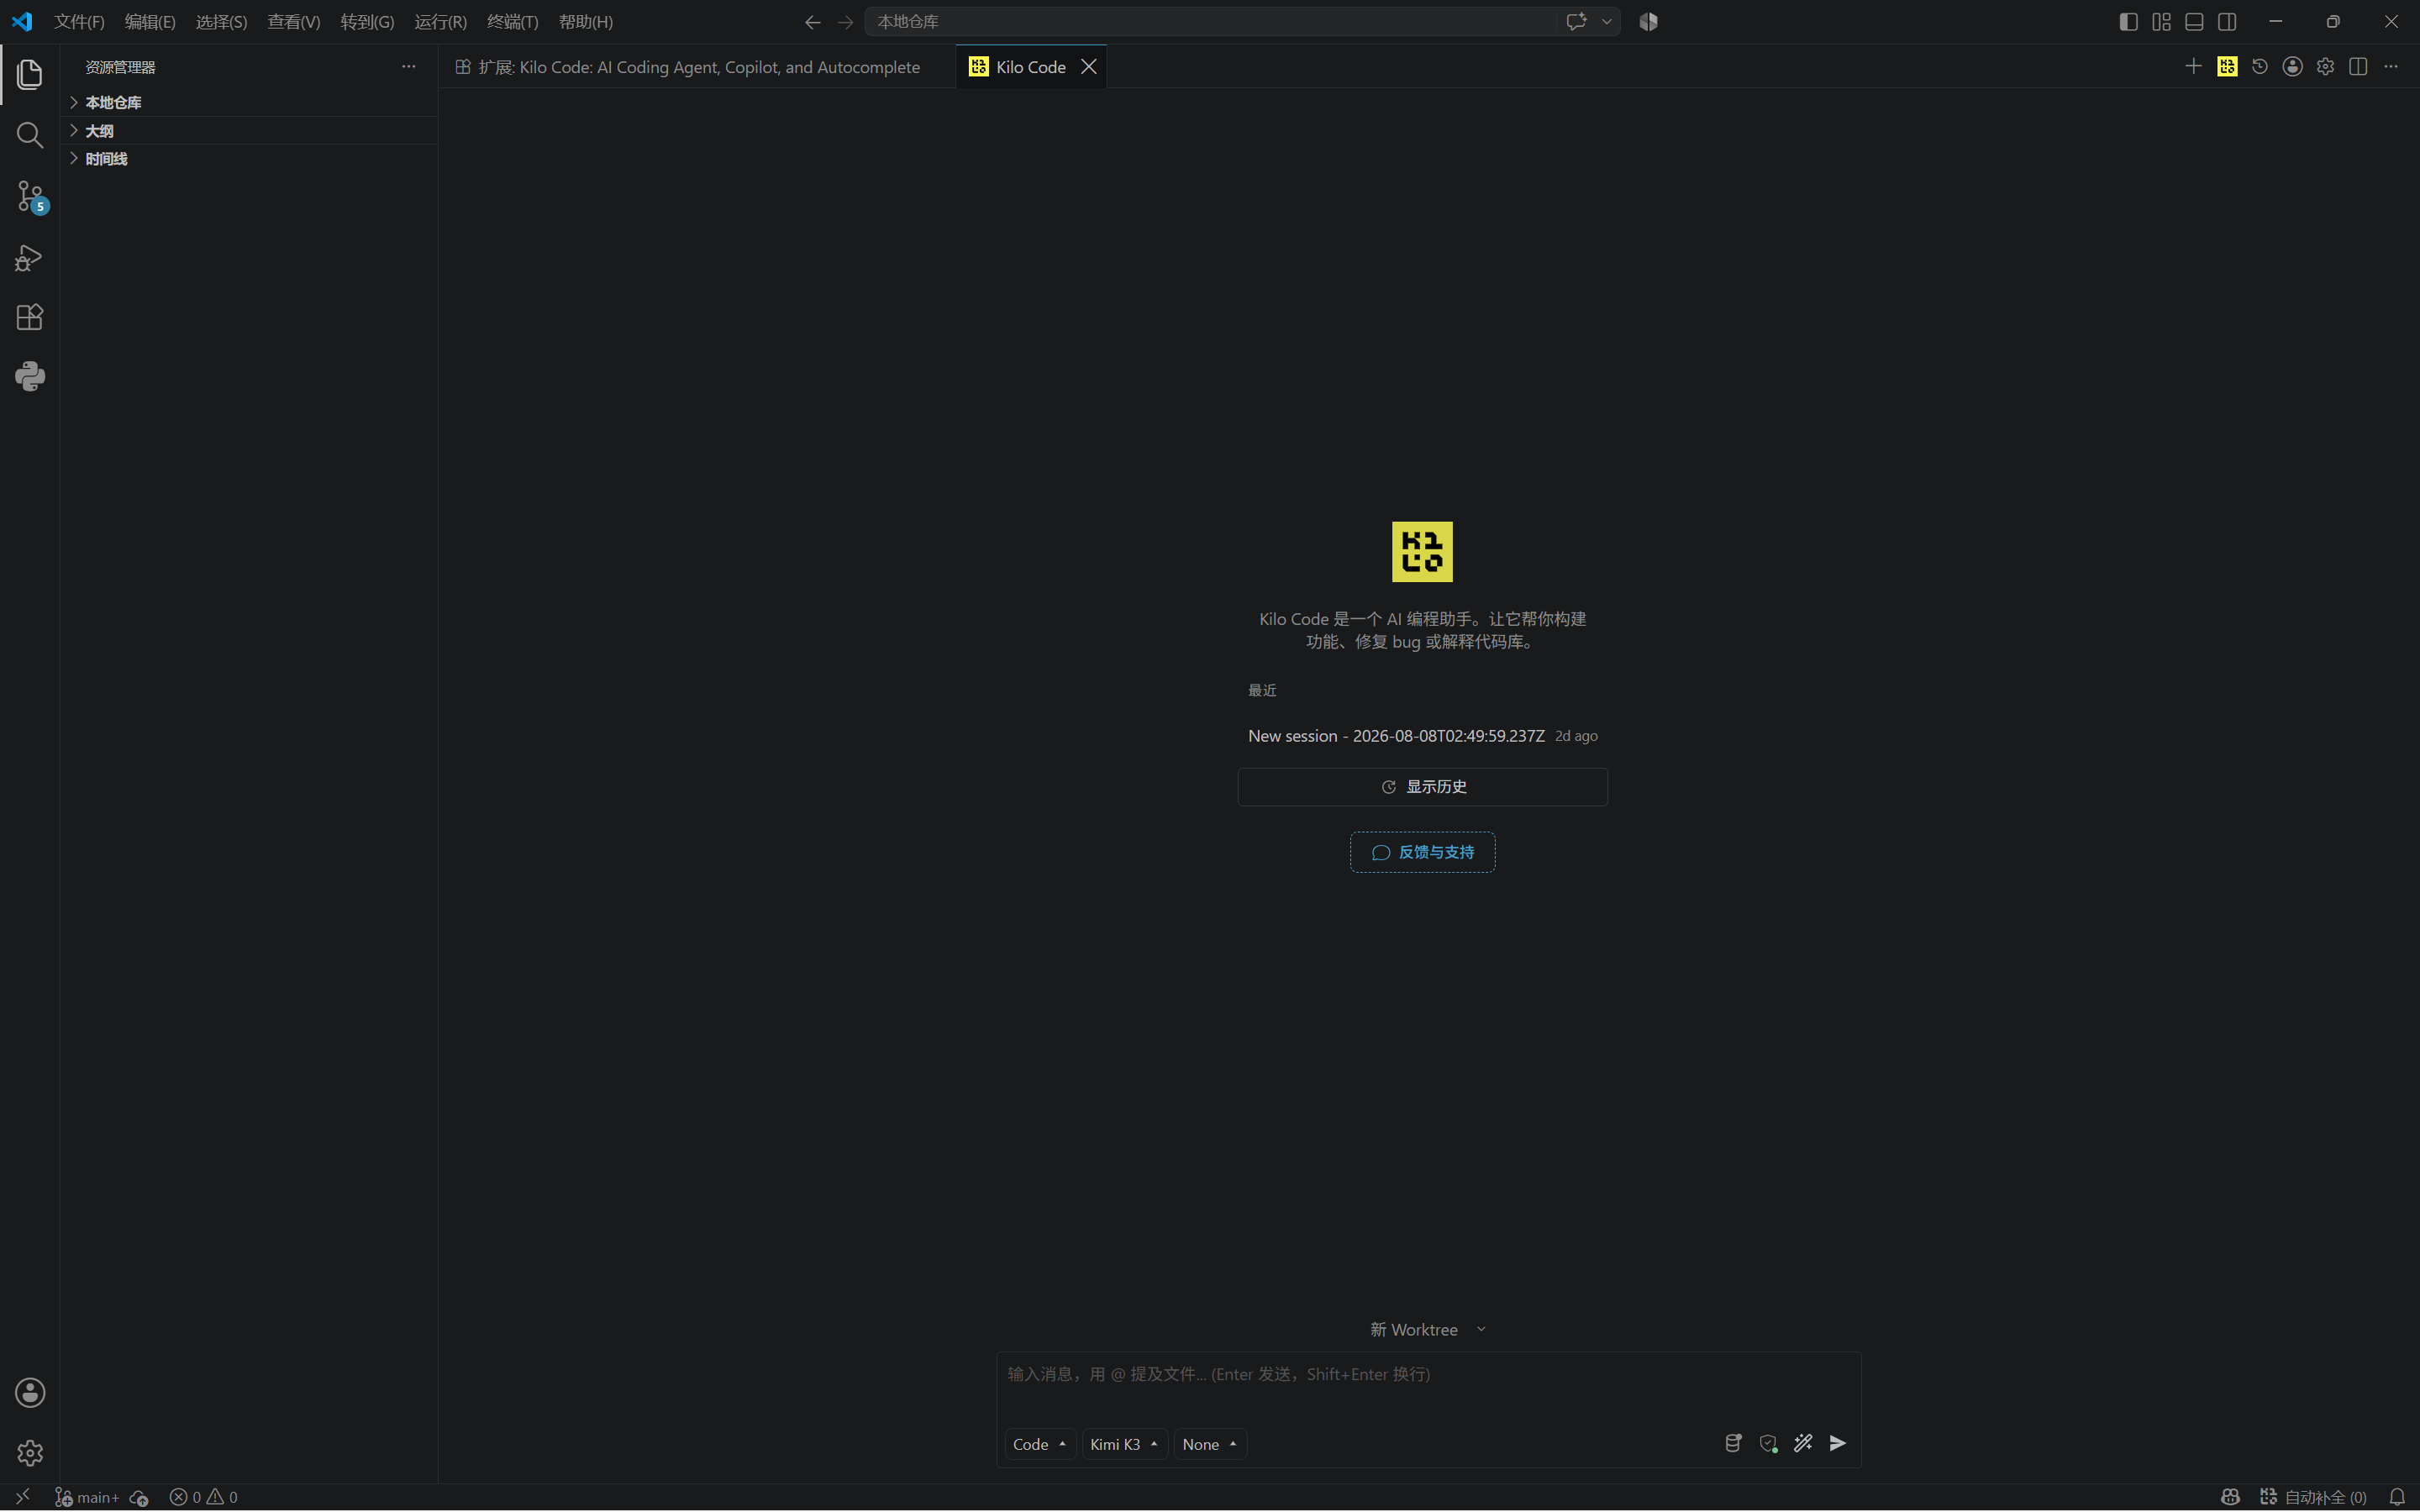Publish changes via cloud icon in status bar
The width and height of the screenshot is (2420, 1512).
139,1497
